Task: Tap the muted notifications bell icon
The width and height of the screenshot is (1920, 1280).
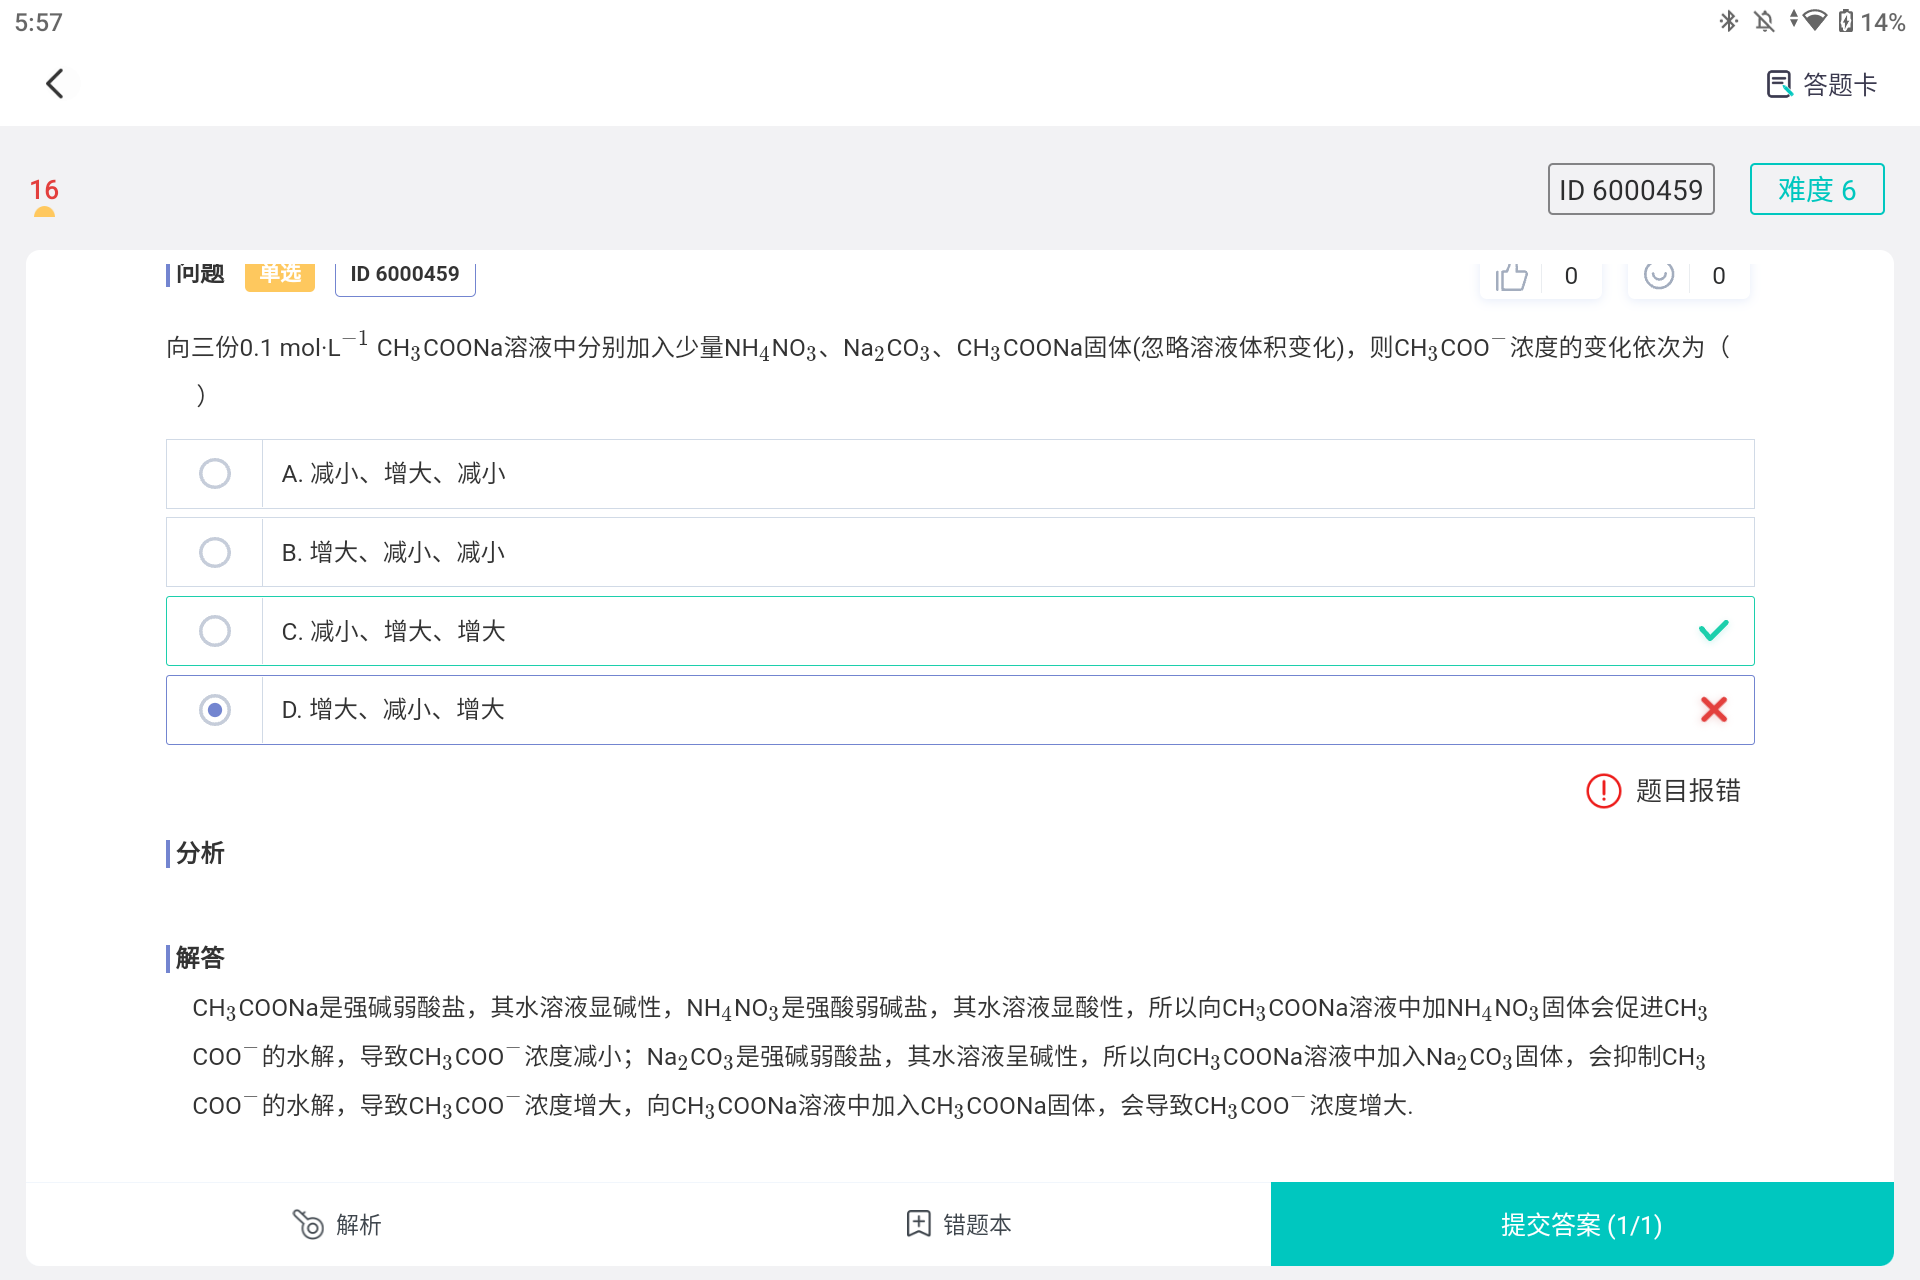Action: pyautogui.click(x=1764, y=21)
